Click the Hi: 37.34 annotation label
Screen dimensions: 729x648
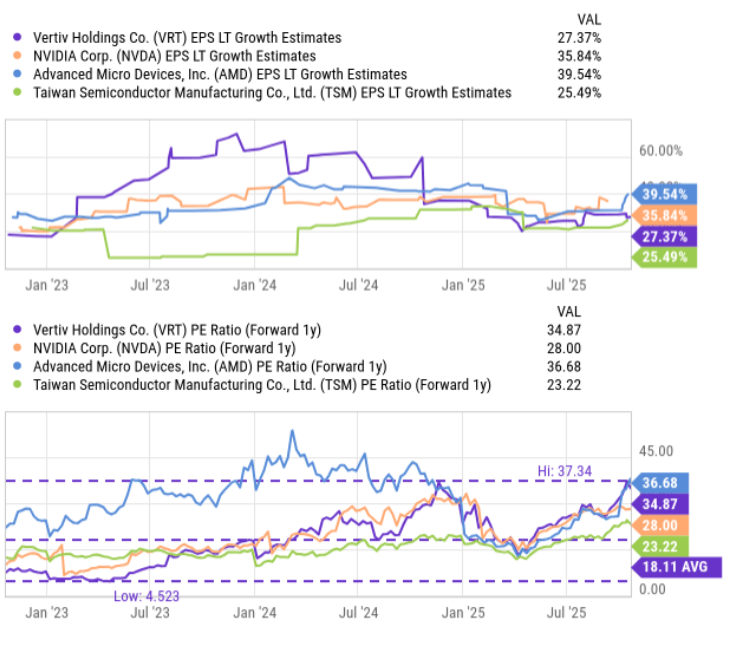(564, 471)
